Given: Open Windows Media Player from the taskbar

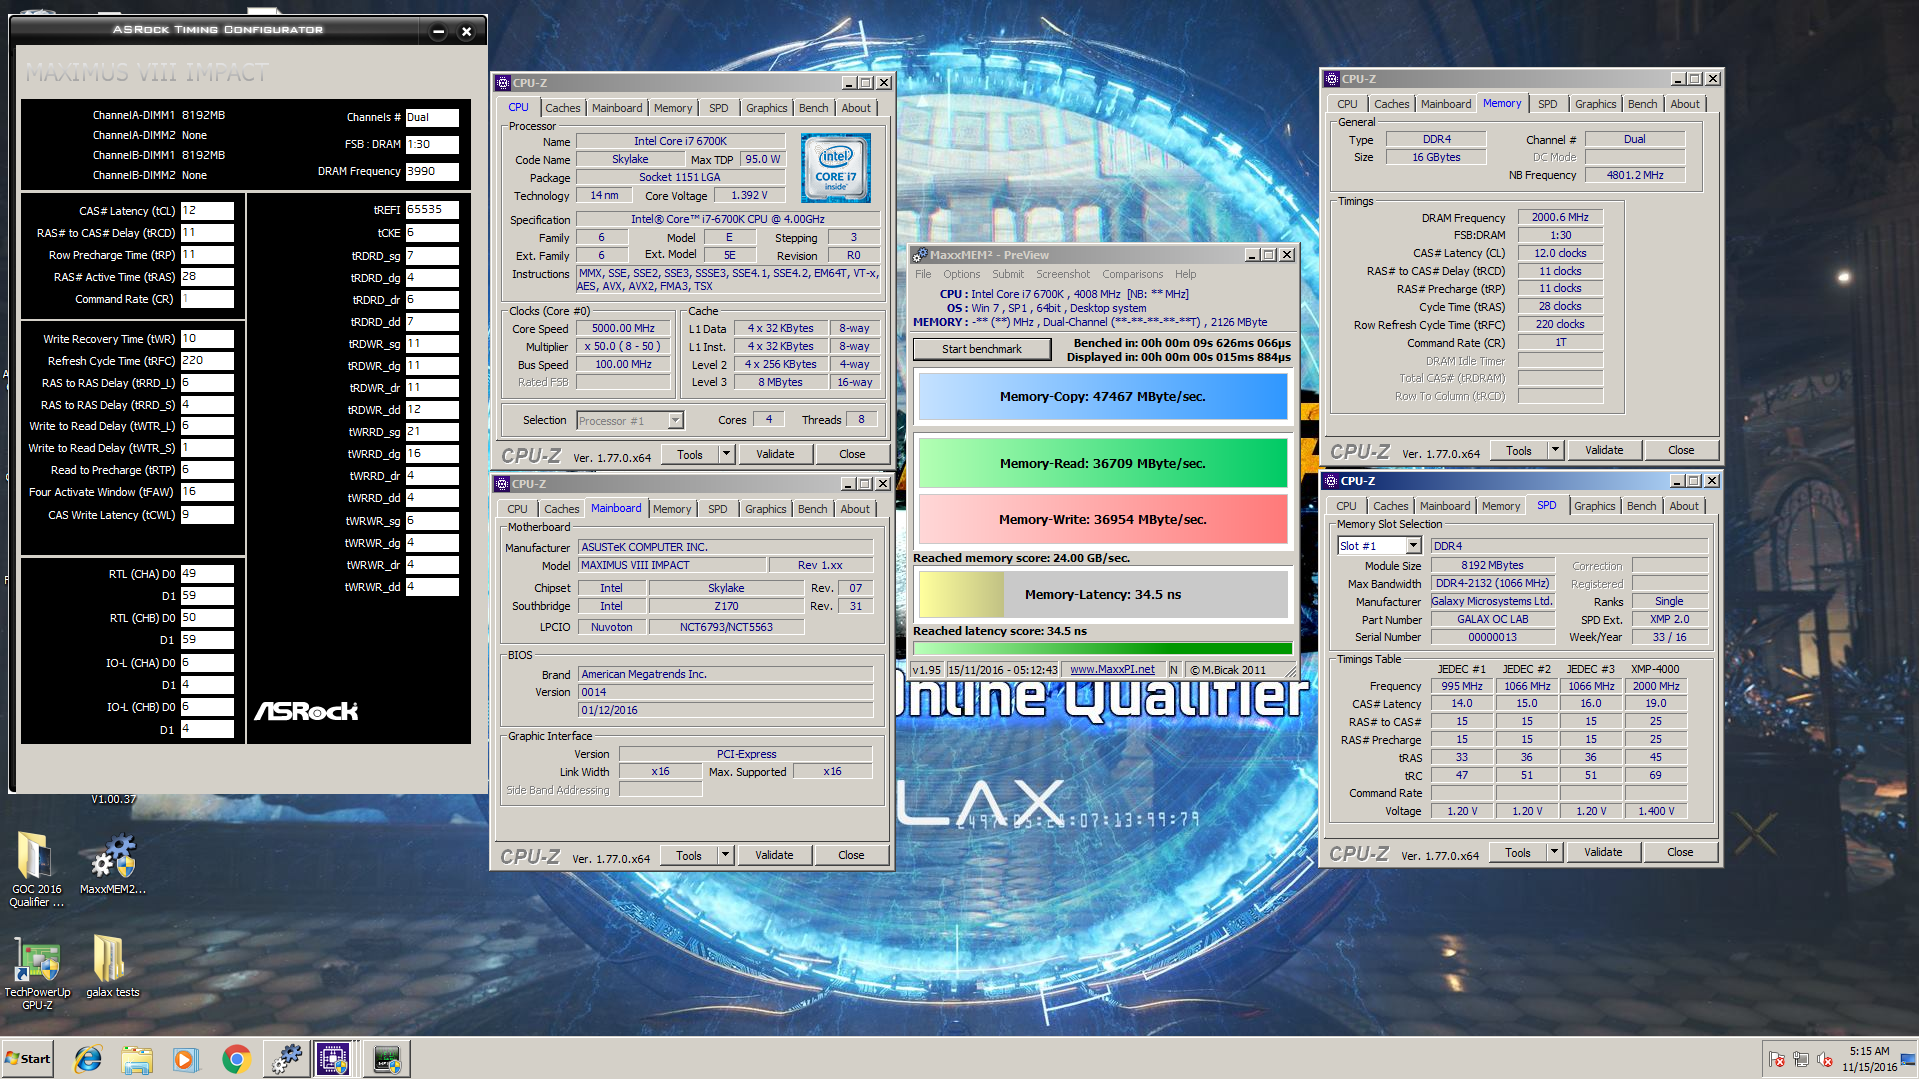Looking at the screenshot, I should [x=186, y=1058].
